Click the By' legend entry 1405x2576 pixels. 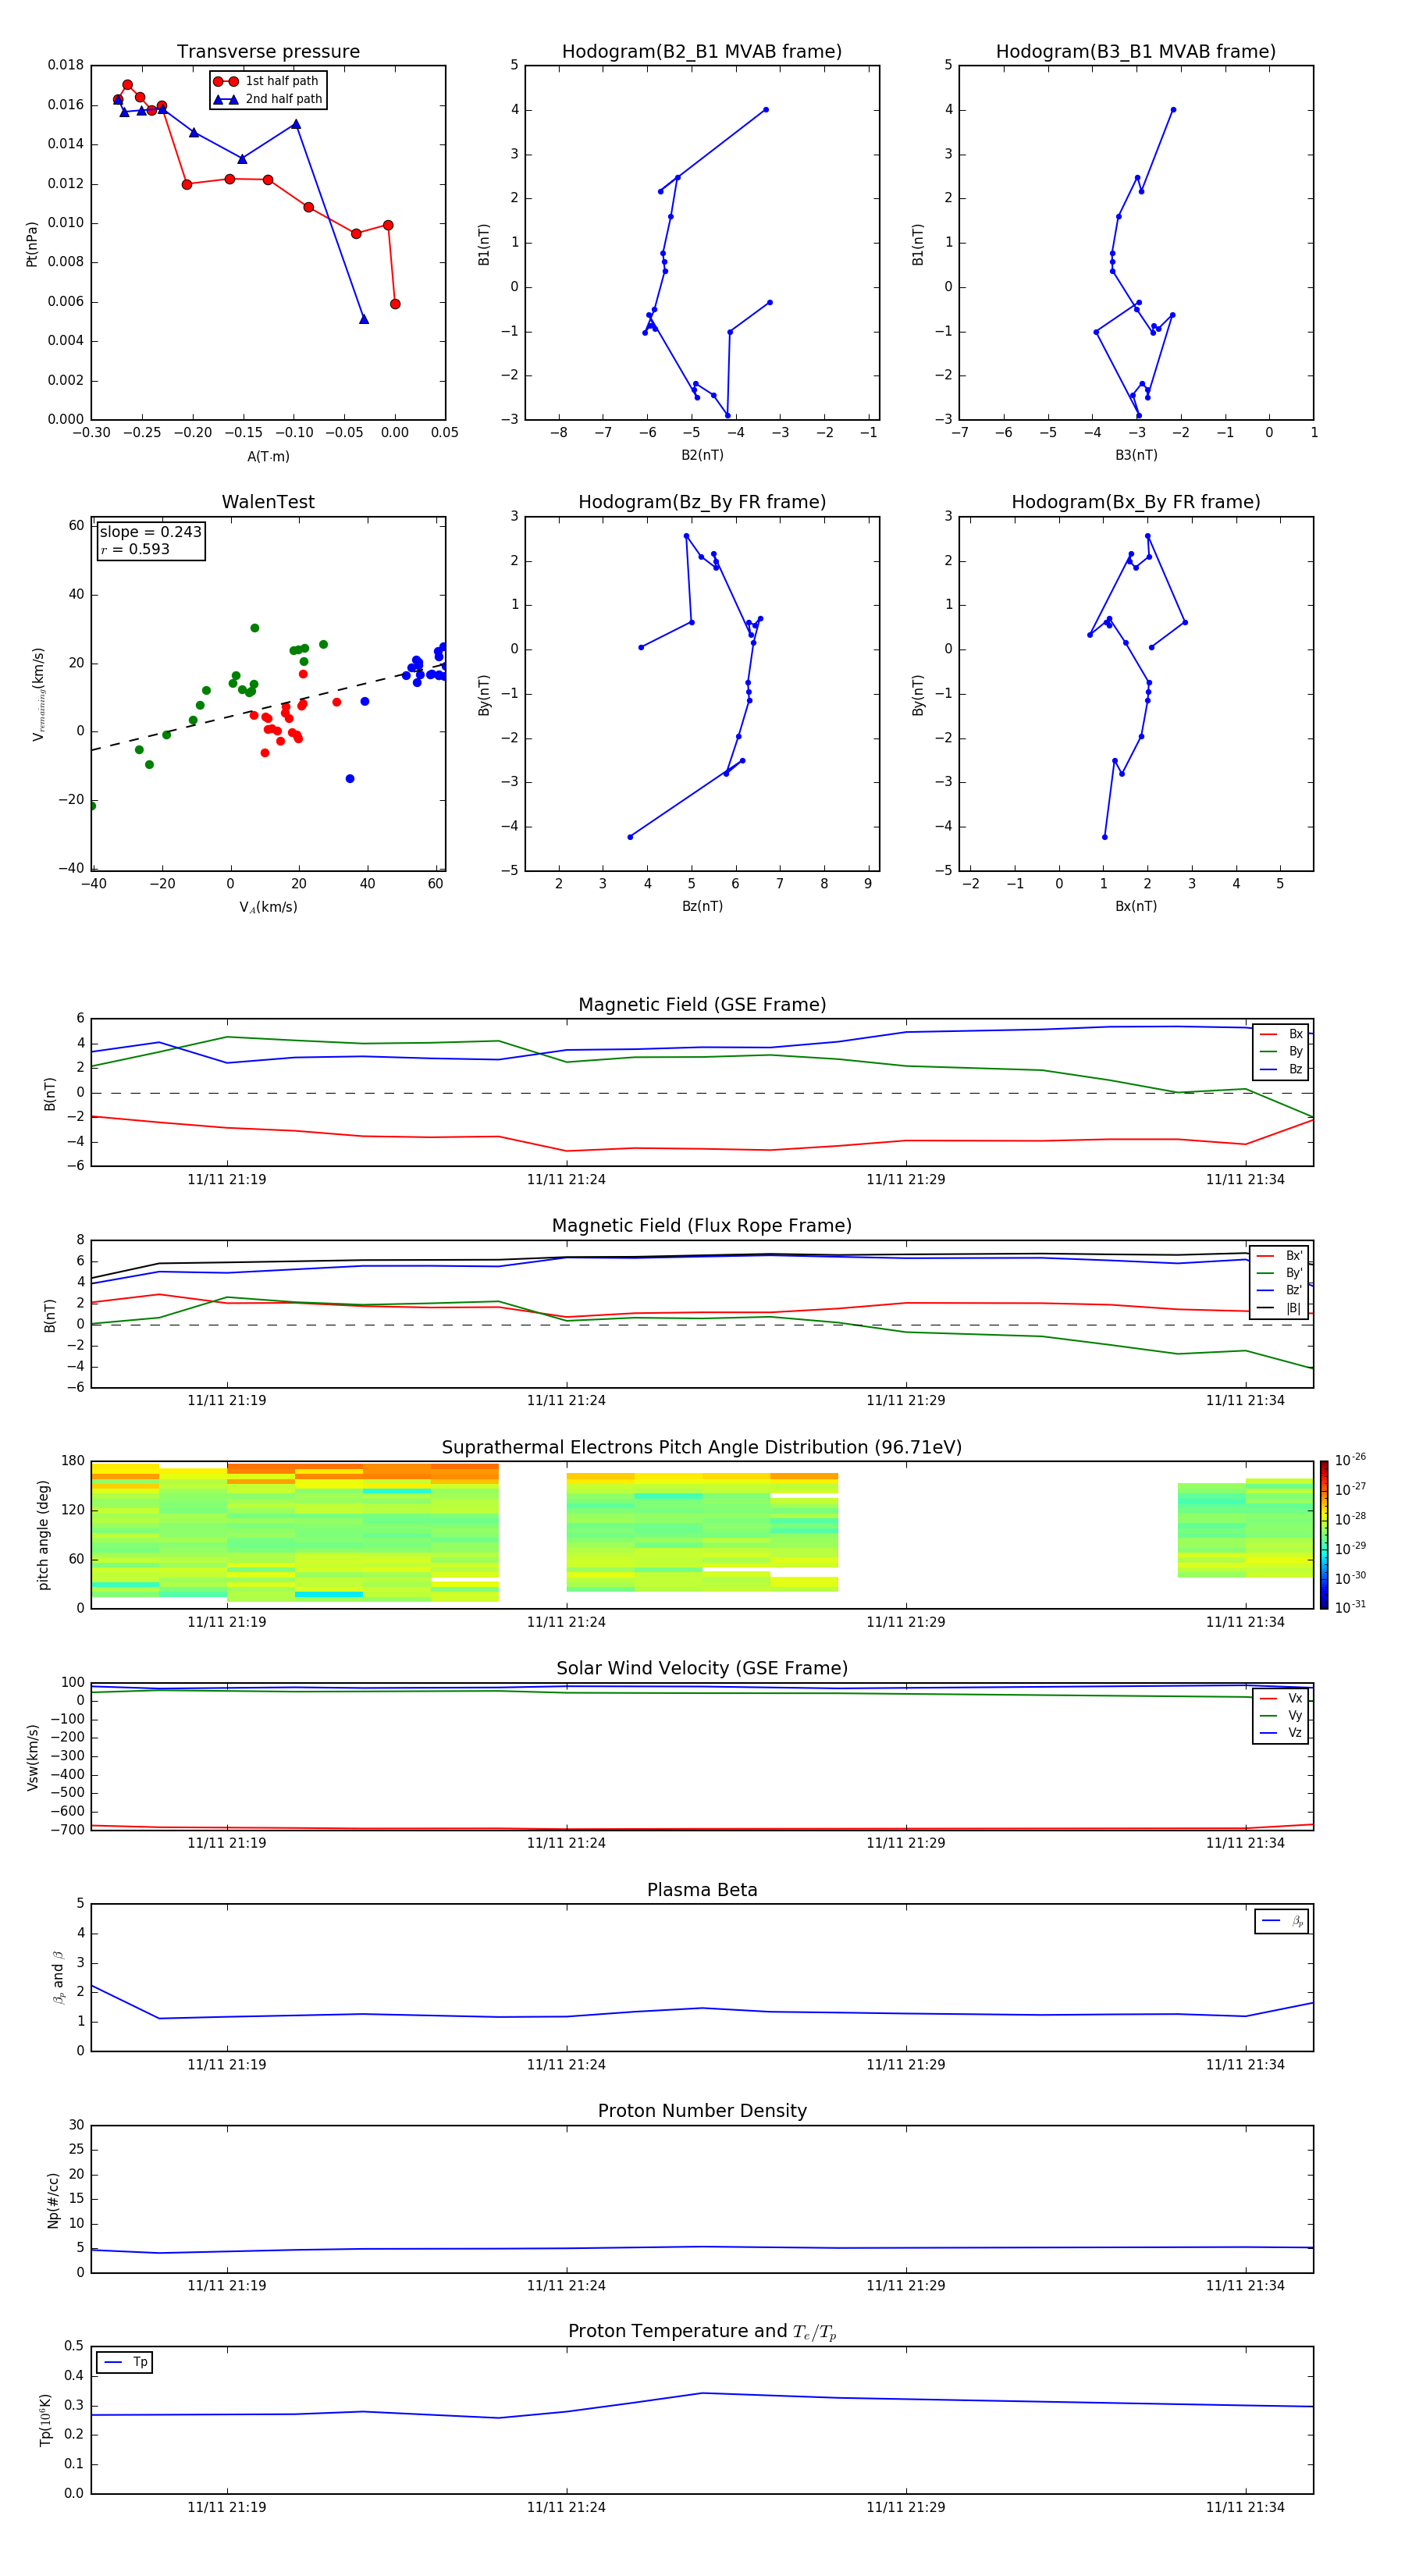[1280, 1273]
